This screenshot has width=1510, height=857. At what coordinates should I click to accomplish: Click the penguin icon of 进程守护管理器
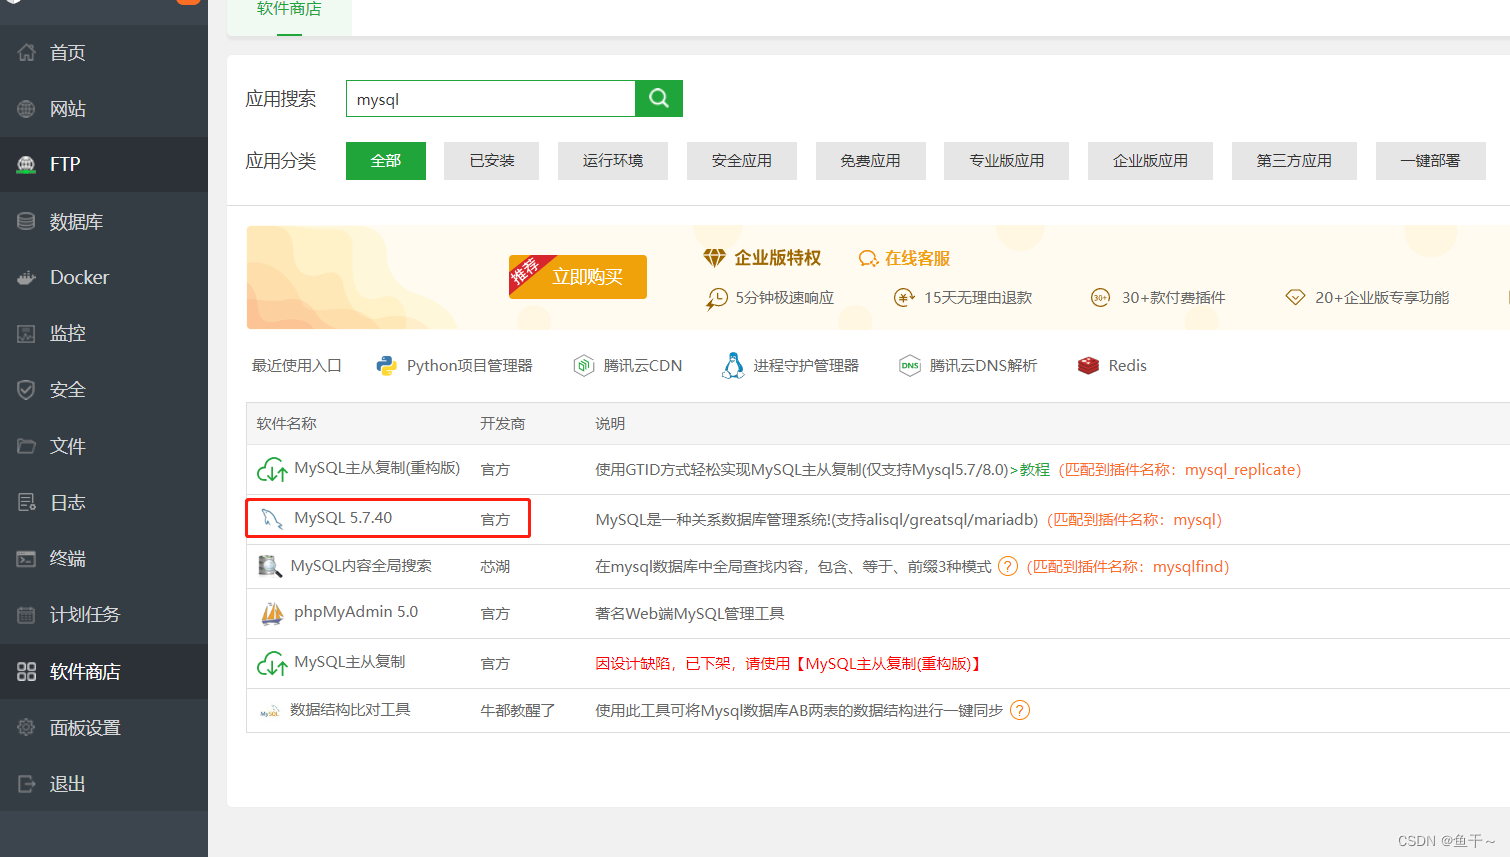(733, 365)
